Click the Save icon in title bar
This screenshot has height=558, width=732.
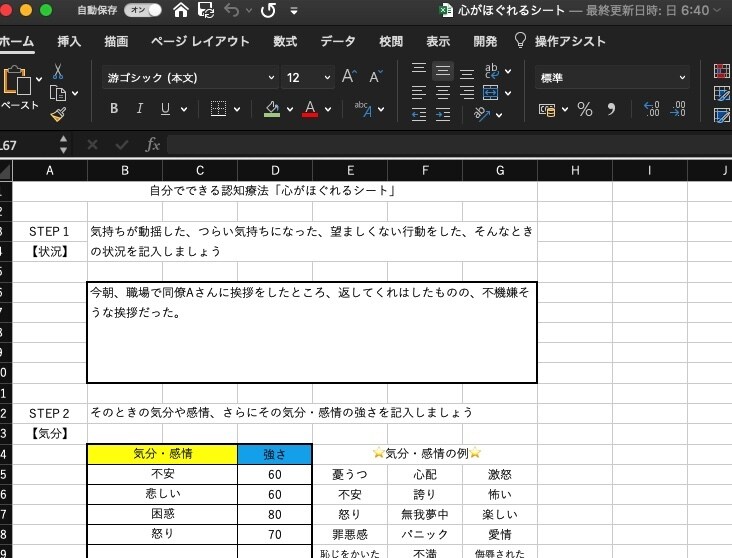pos(206,10)
